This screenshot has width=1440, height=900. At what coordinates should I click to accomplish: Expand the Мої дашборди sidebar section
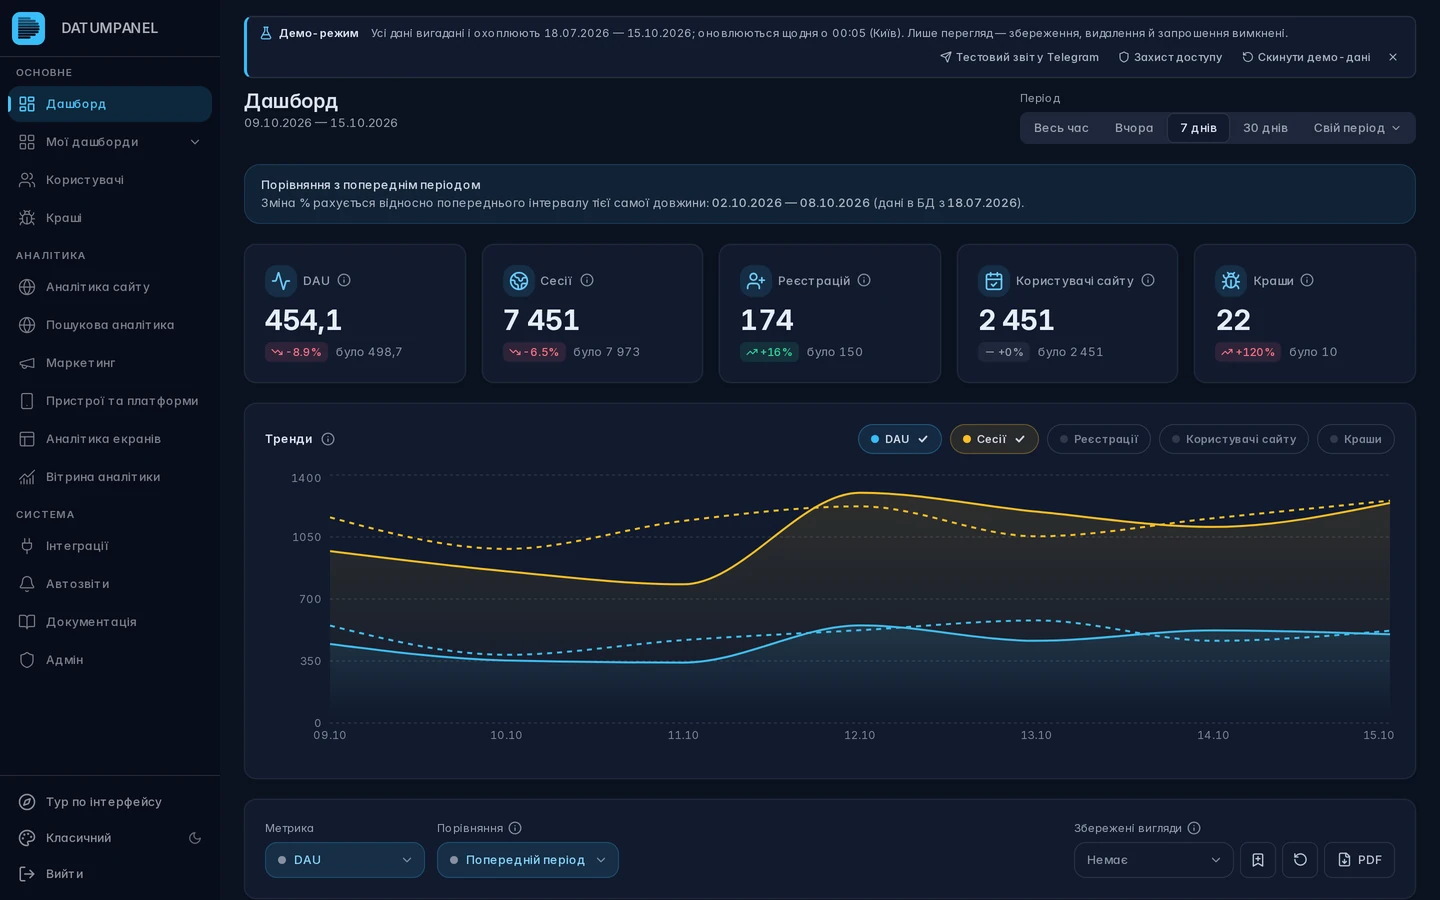110,142
